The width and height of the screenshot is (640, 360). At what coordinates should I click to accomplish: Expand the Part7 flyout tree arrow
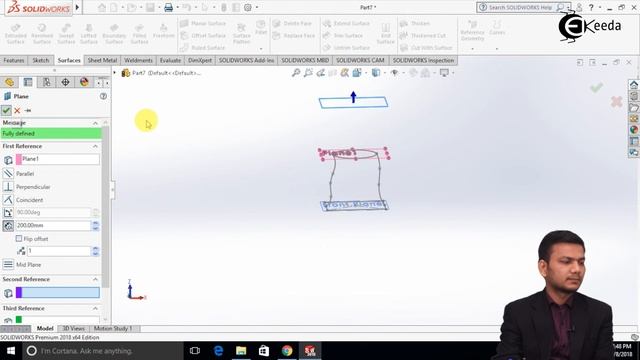[115, 73]
